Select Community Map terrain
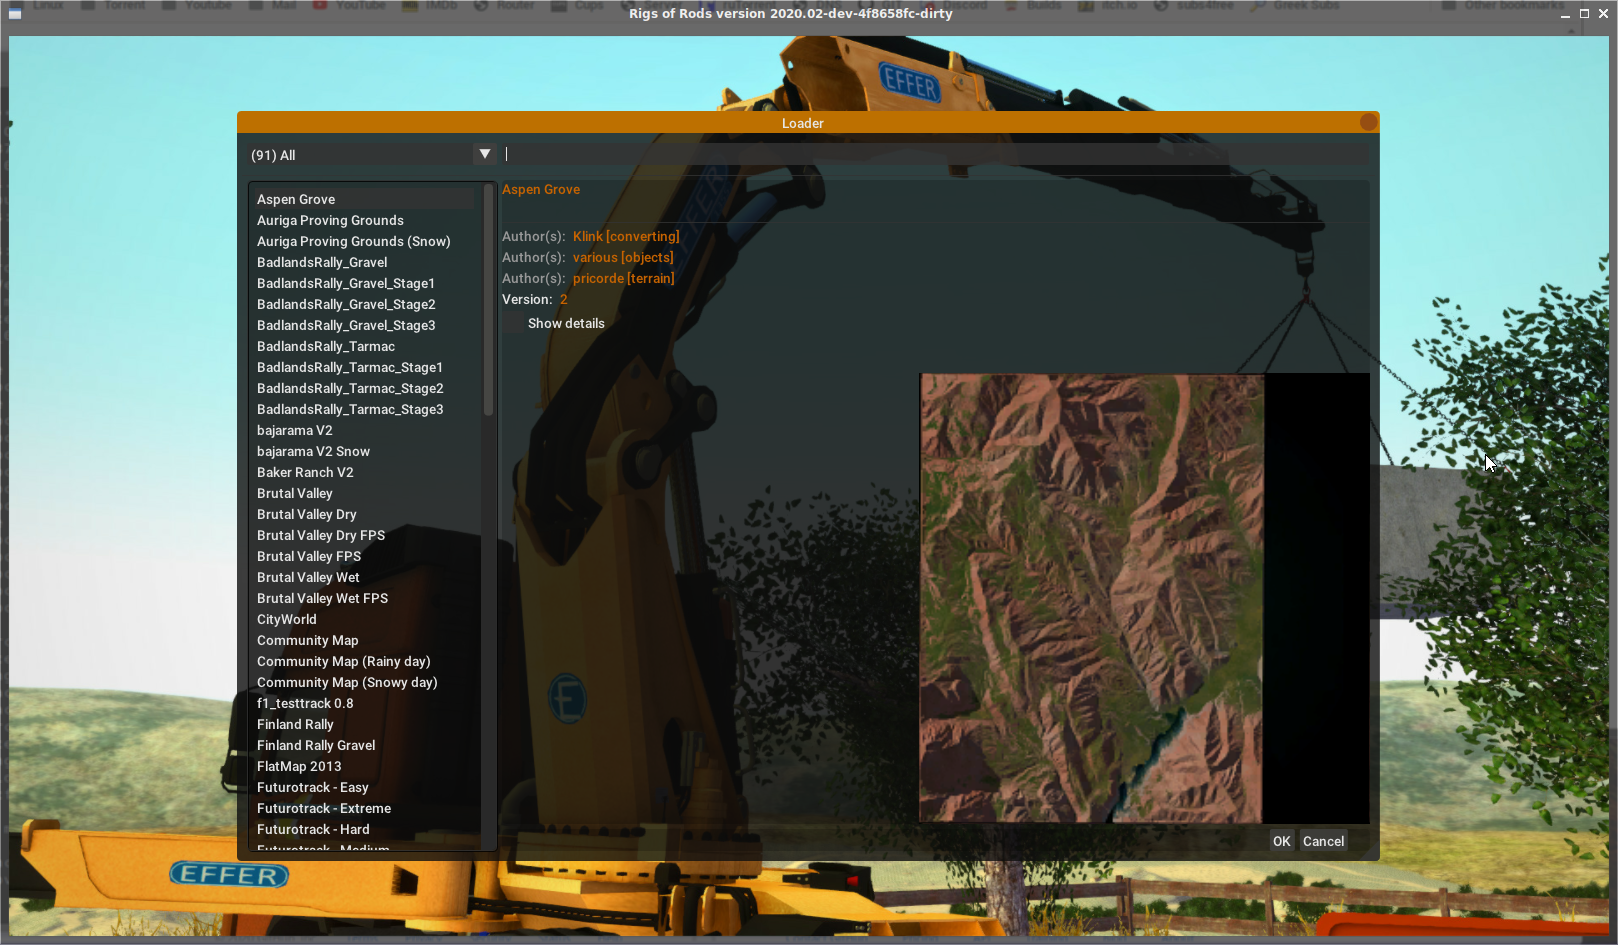Image resolution: width=1618 pixels, height=945 pixels. [x=365, y=640]
